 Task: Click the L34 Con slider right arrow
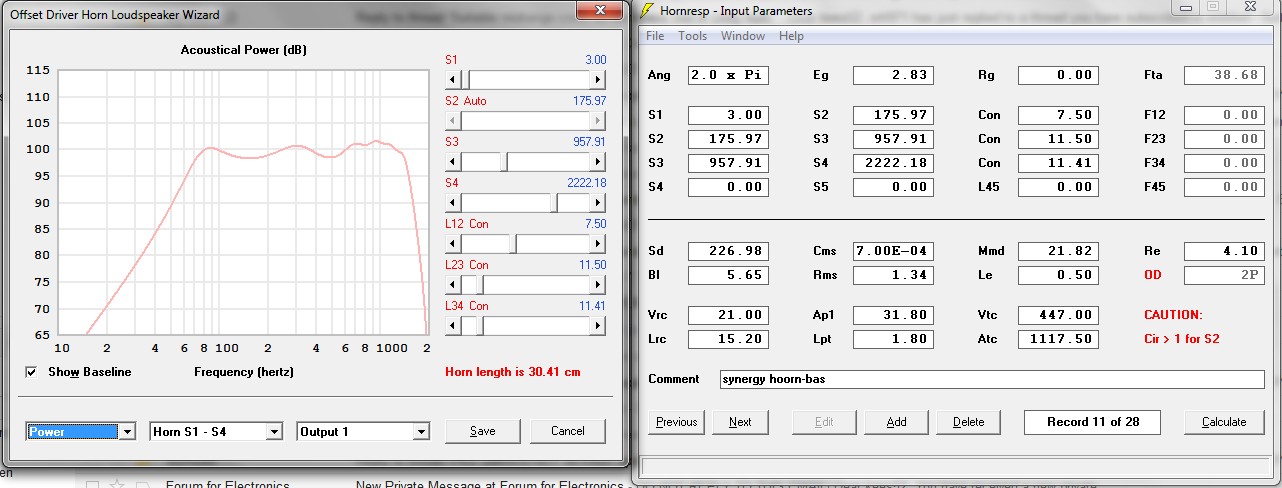(599, 325)
